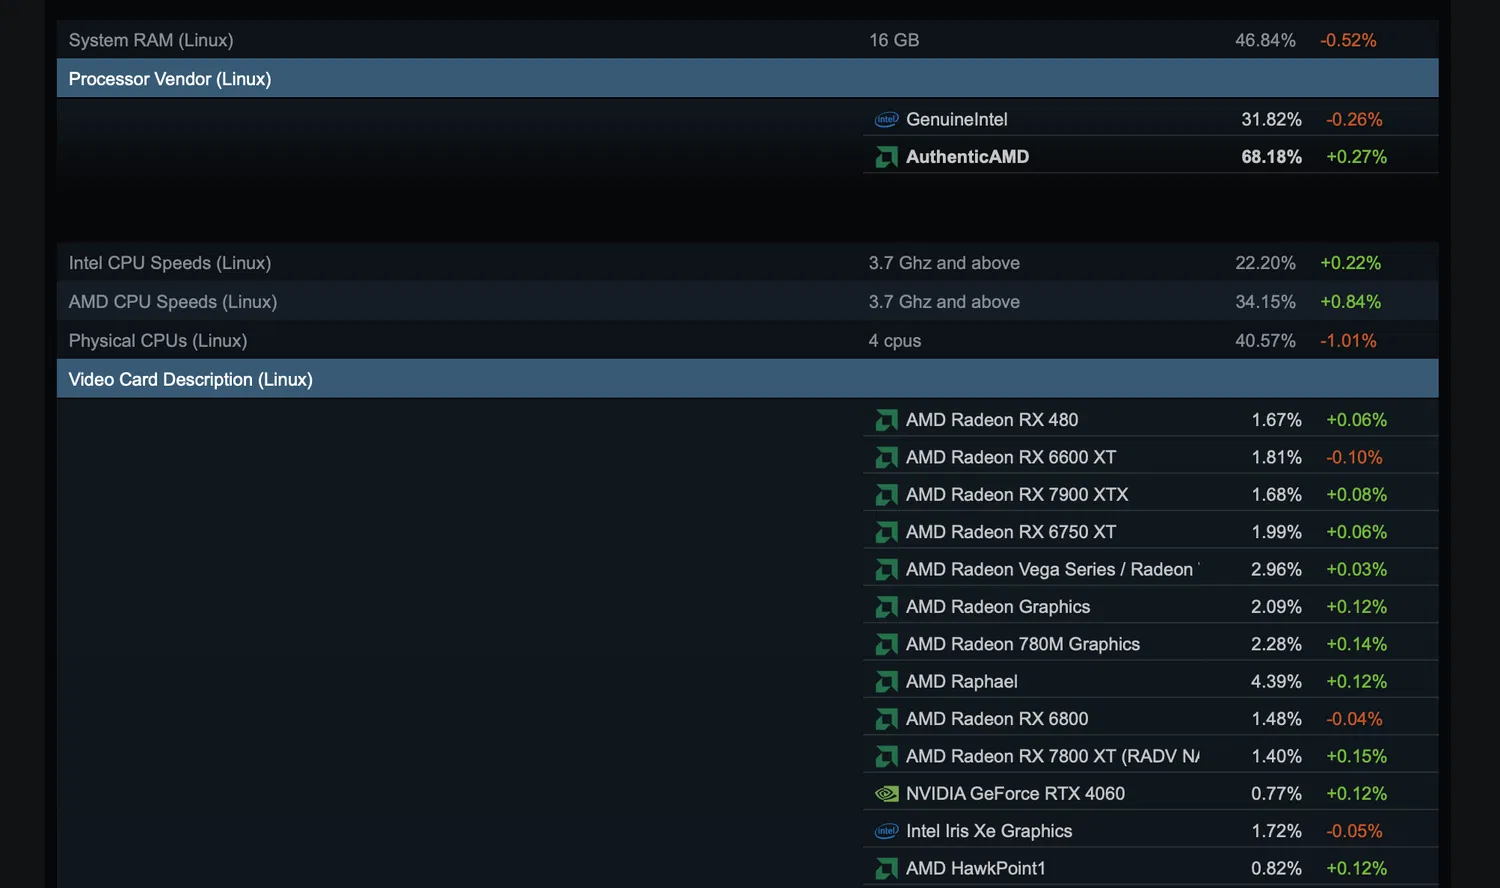Click the 4.39% AMD Raphael share
Image resolution: width=1500 pixels, height=888 pixels.
[x=1276, y=682]
